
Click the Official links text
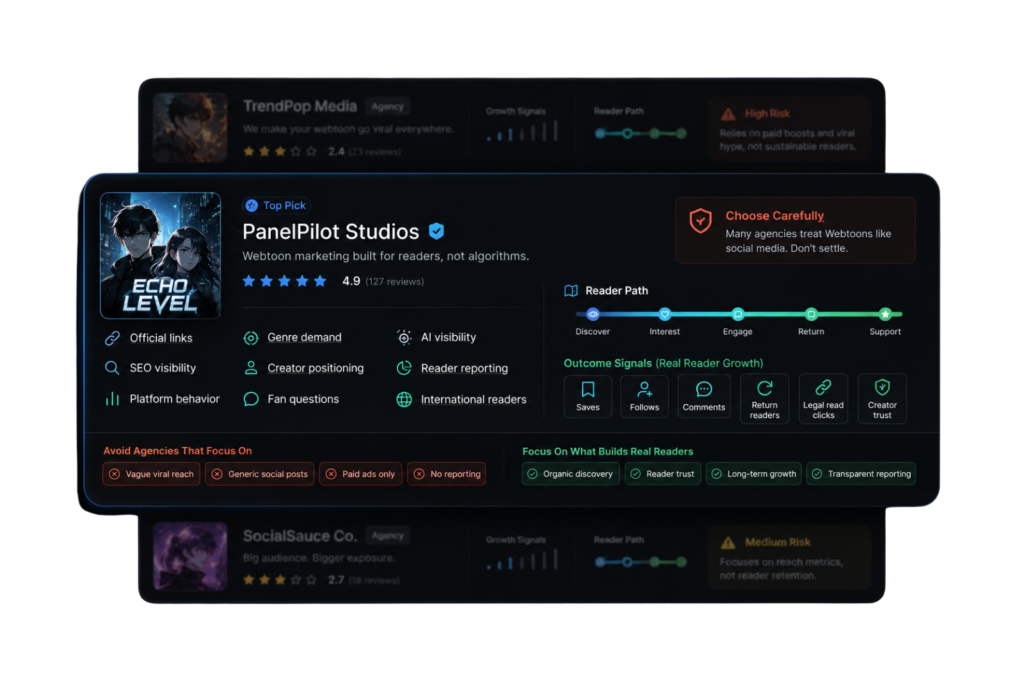pos(161,338)
